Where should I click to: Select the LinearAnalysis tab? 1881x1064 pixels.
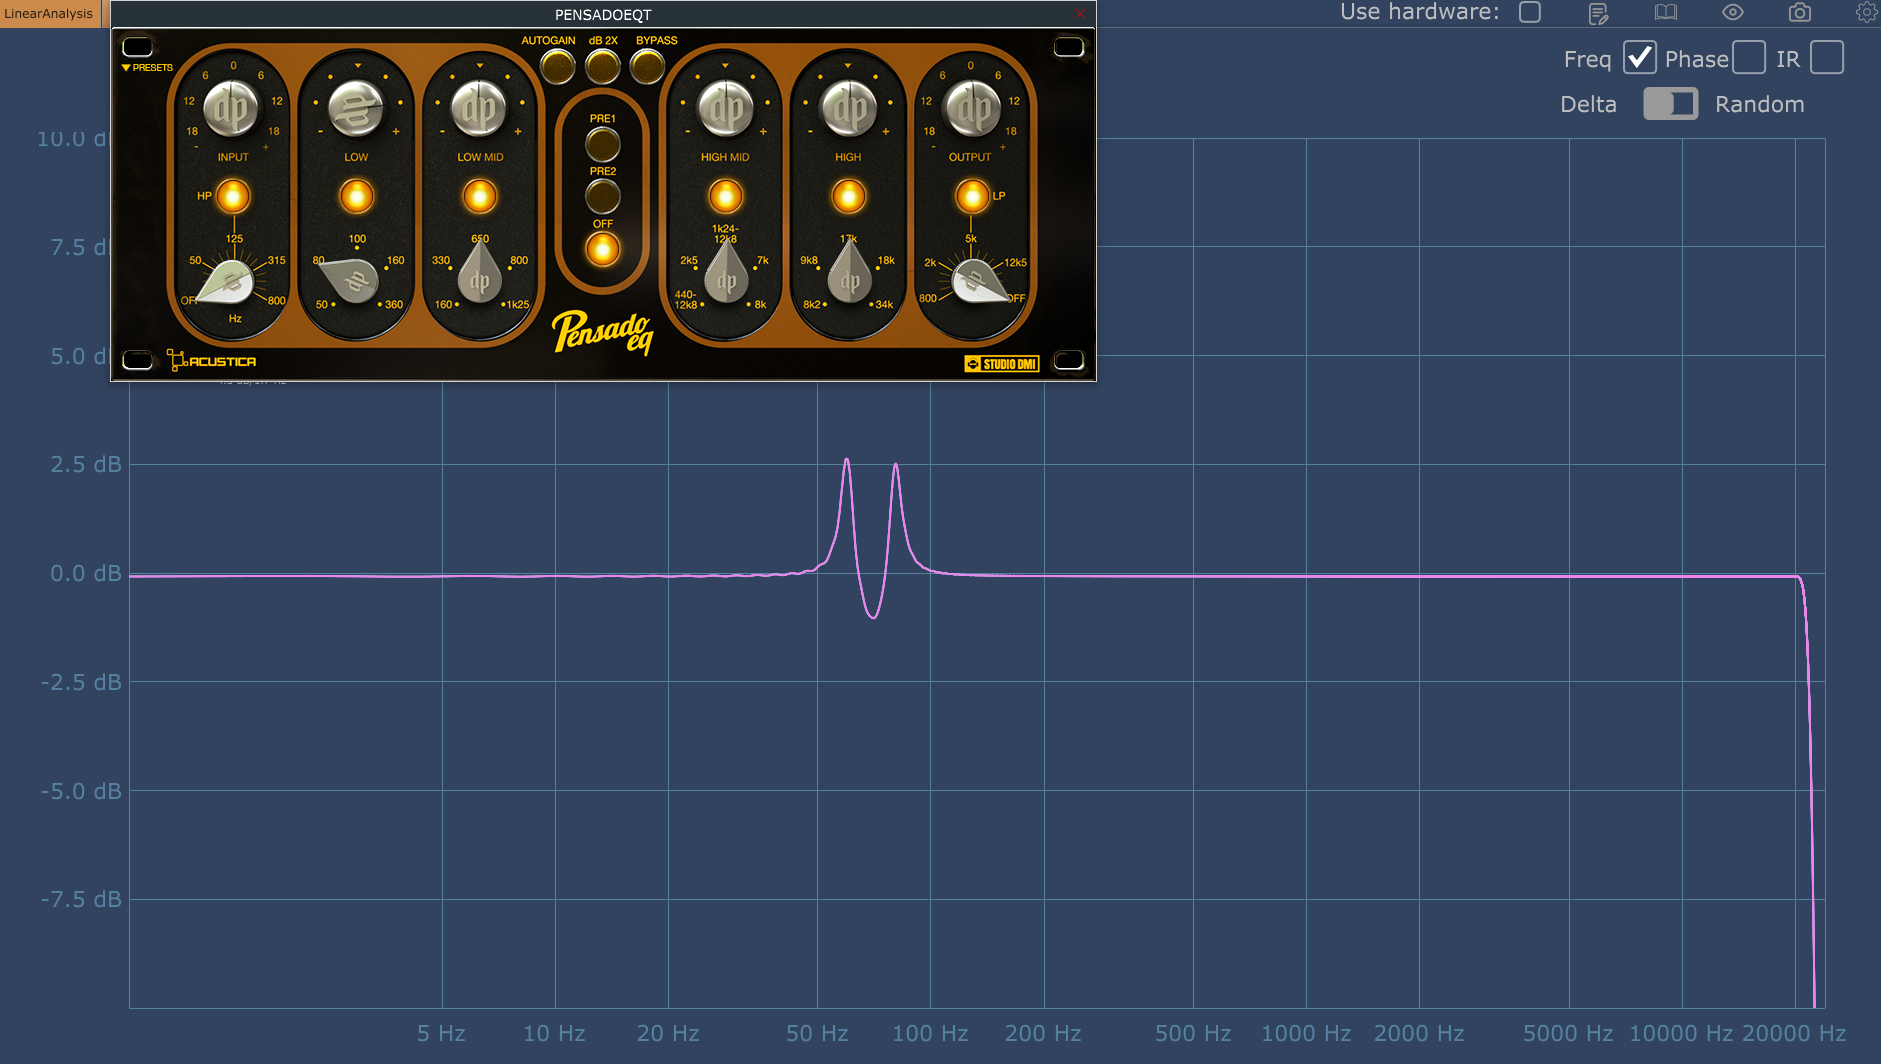pyautogui.click(x=49, y=14)
